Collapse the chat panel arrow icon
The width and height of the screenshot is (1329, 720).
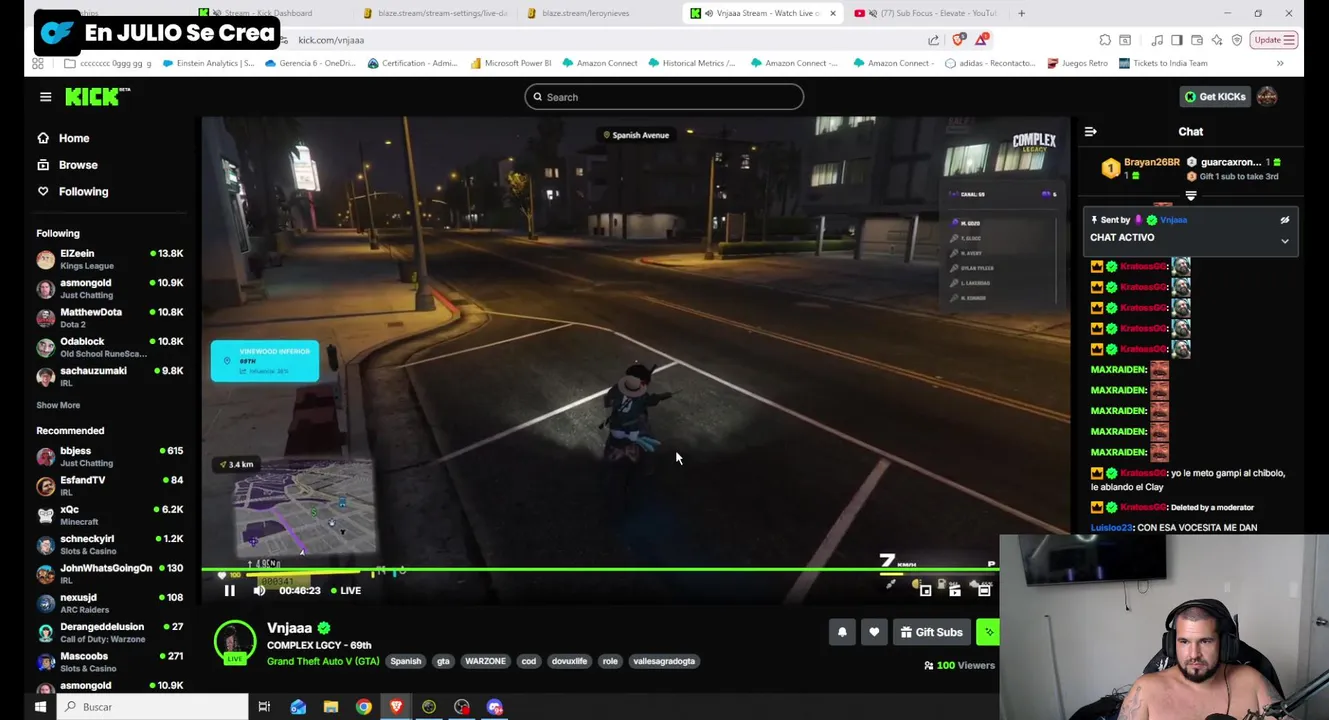(x=1091, y=132)
